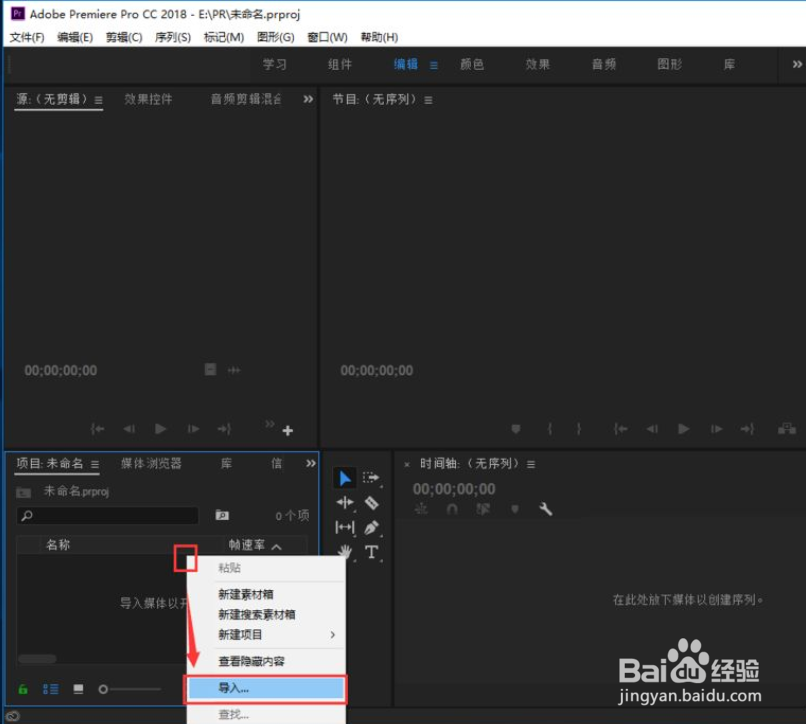Toggle nest sequence insert mode
Screen dimensions: 806x724
421,509
